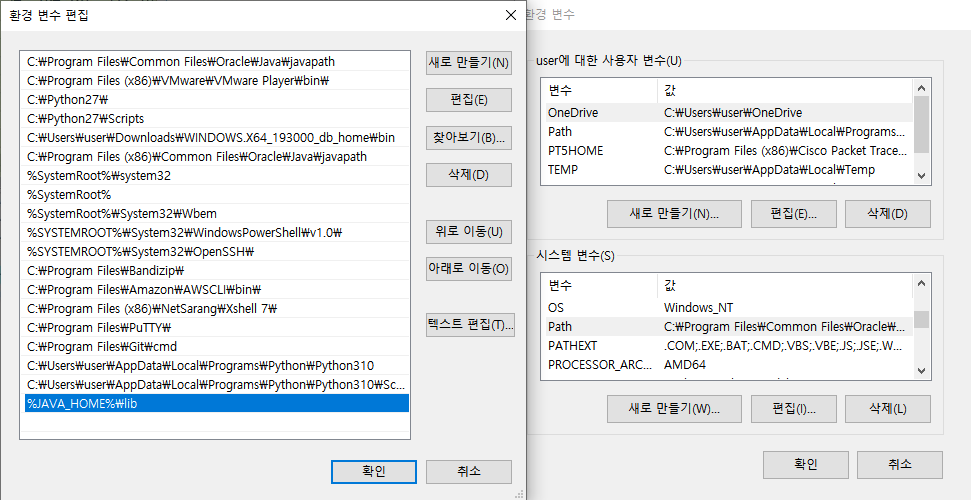This screenshot has height=500, width=971.
Task: Delete selected entry with 삭제(D) in edit dialog
Action: pos(469,175)
